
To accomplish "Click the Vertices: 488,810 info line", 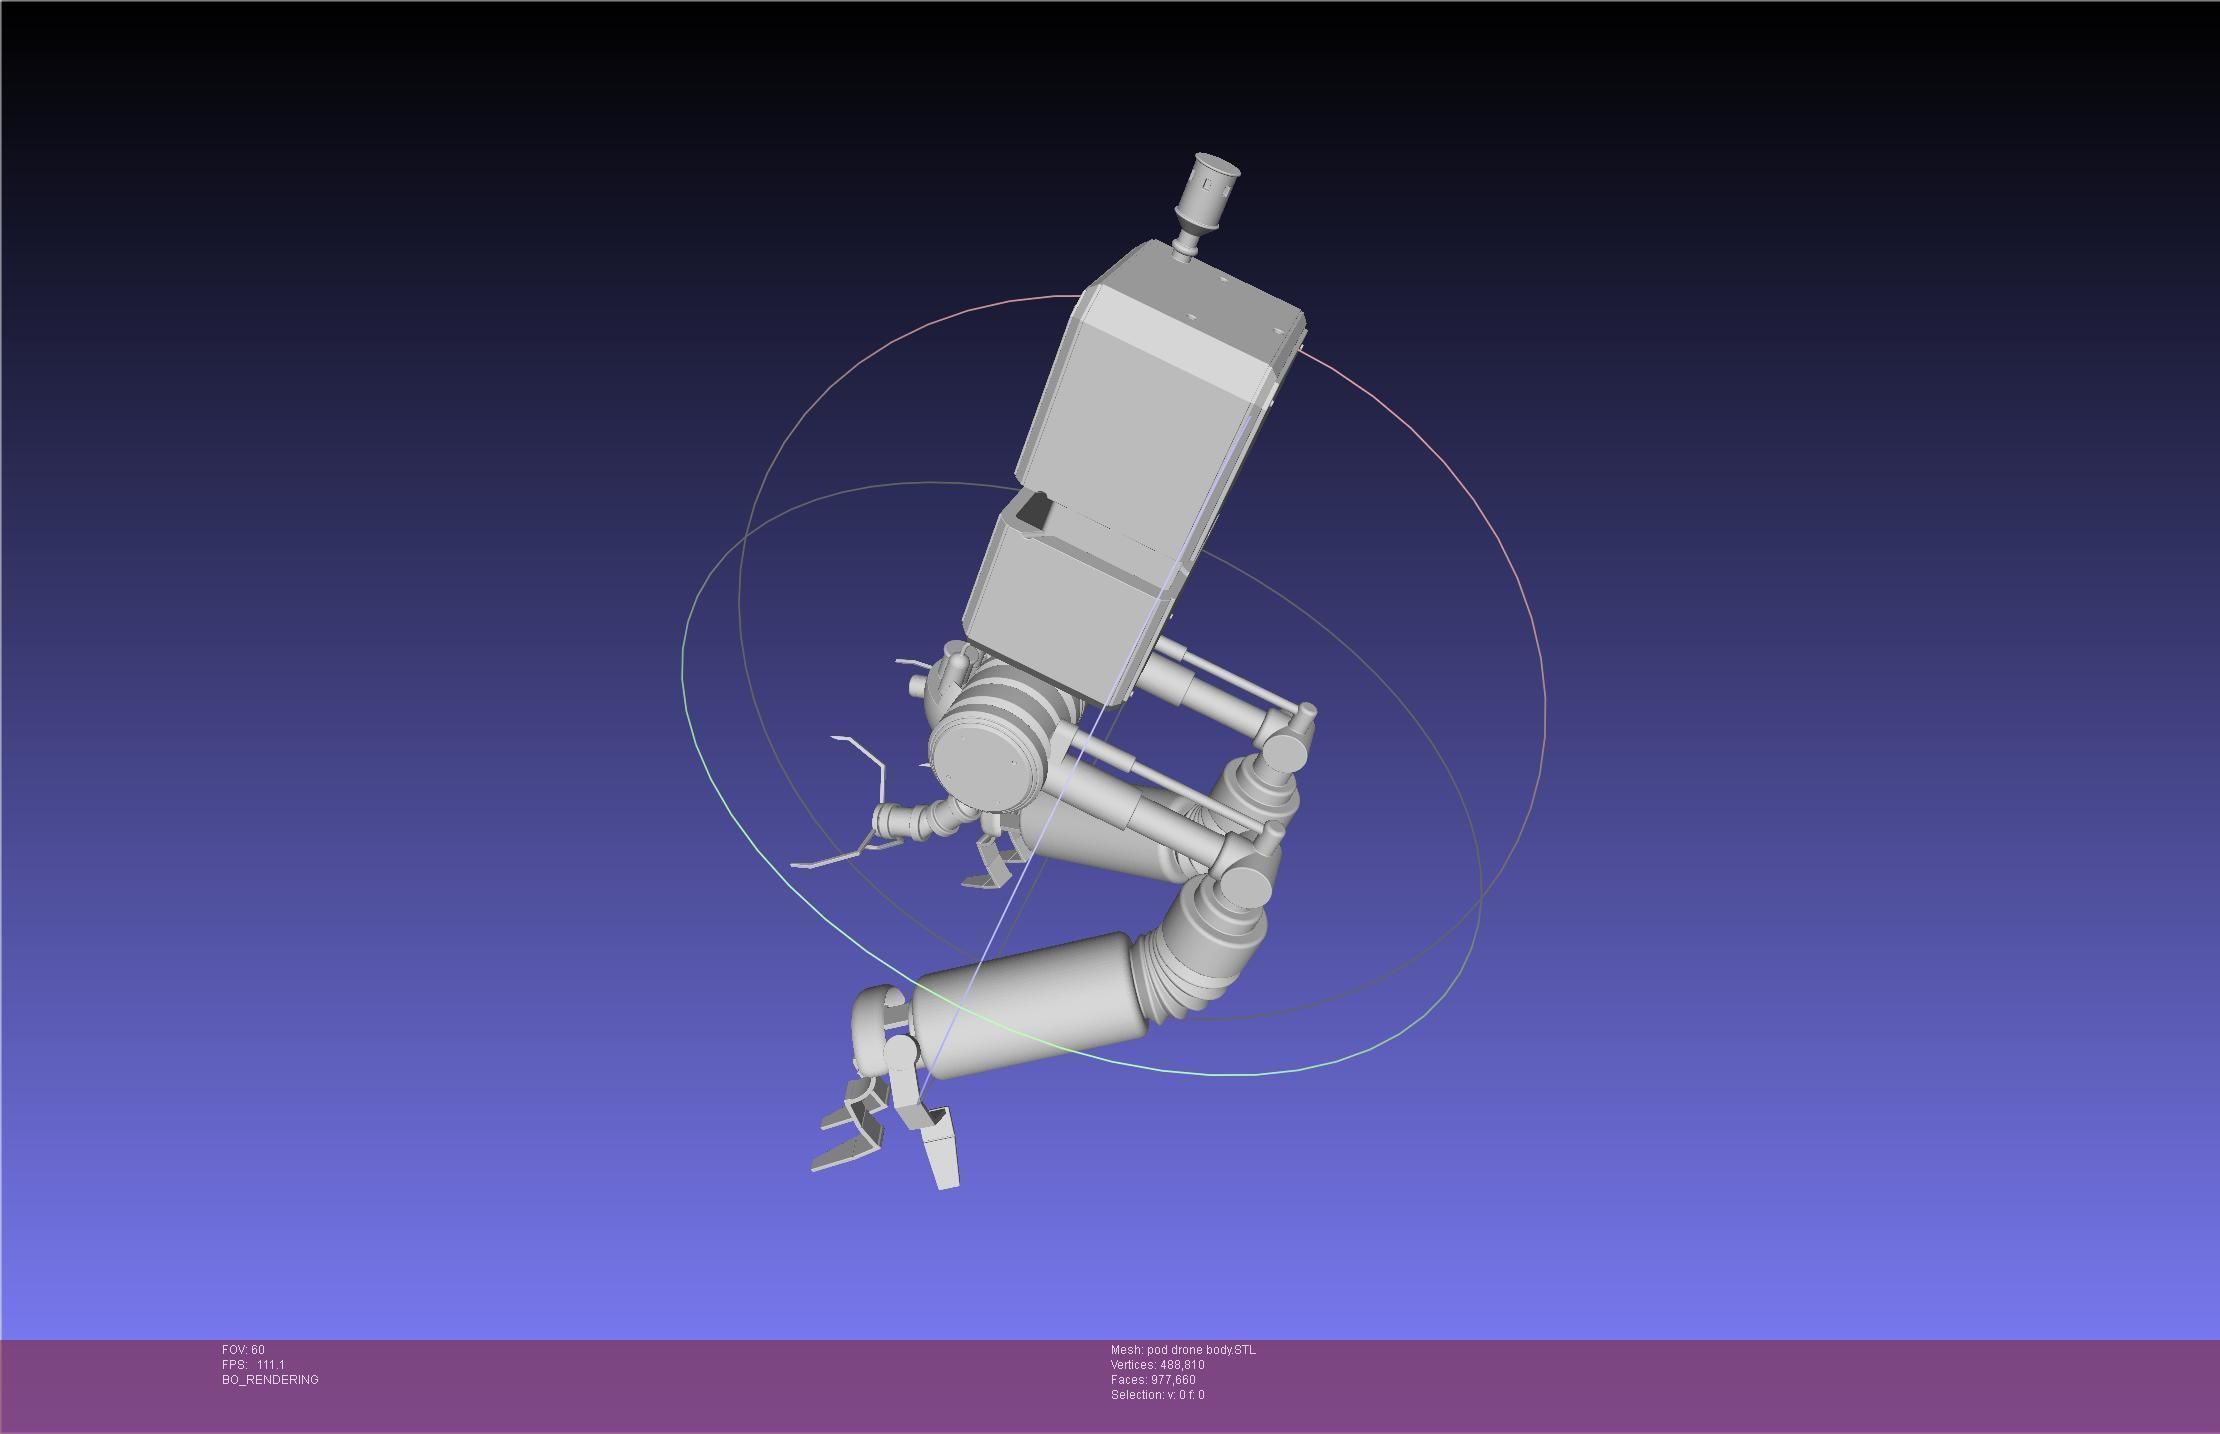I will (x=1157, y=1365).
